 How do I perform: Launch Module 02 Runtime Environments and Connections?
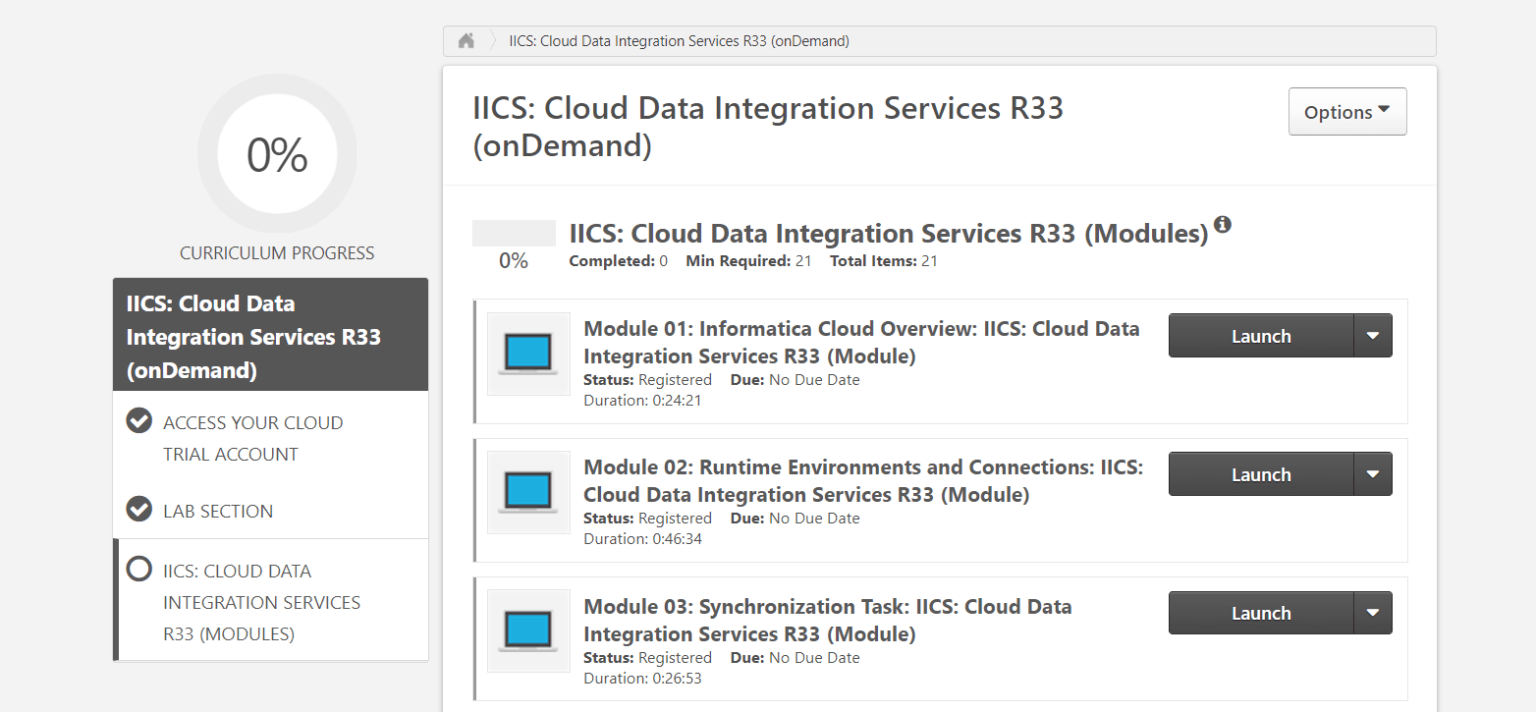pos(1261,473)
